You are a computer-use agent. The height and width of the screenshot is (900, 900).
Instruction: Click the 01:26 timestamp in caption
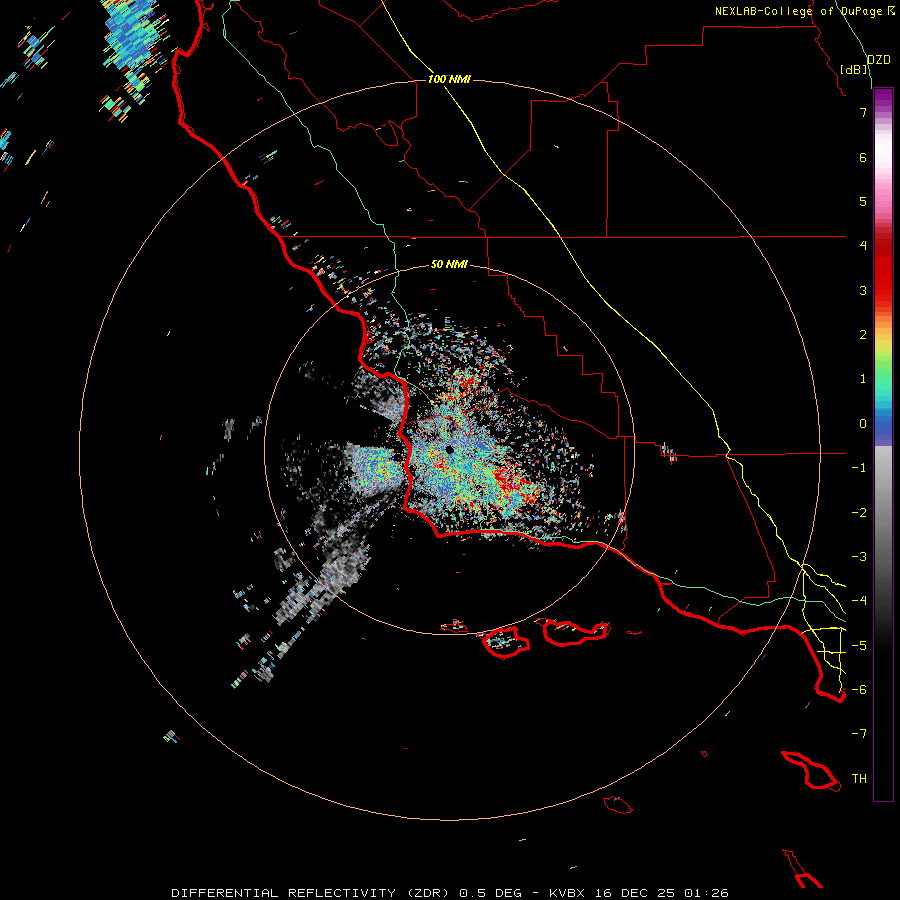(706, 893)
